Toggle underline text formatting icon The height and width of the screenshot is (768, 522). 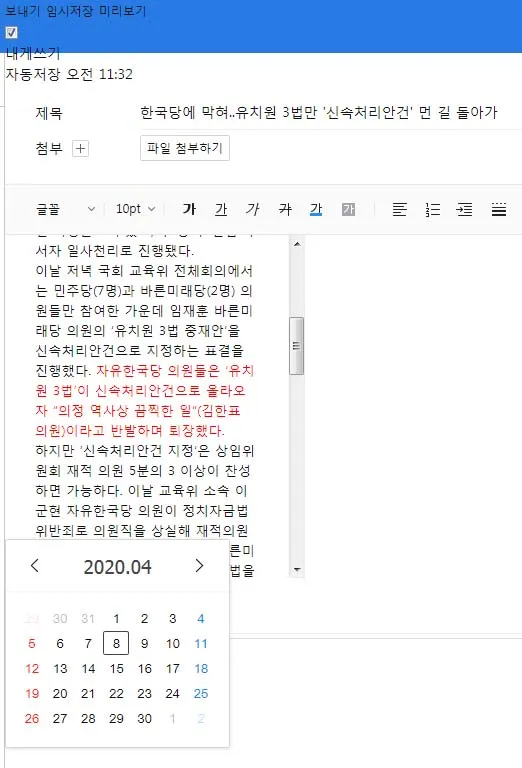(x=221, y=210)
